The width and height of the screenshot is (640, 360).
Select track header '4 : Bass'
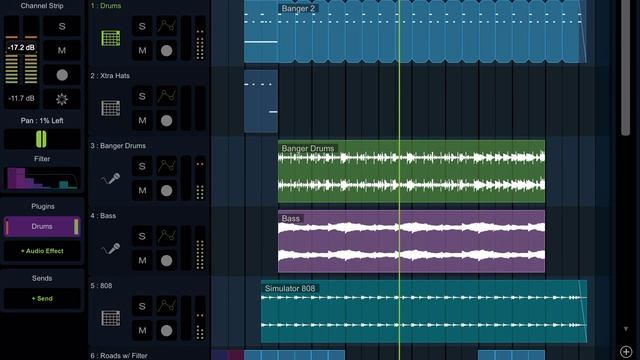click(103, 216)
